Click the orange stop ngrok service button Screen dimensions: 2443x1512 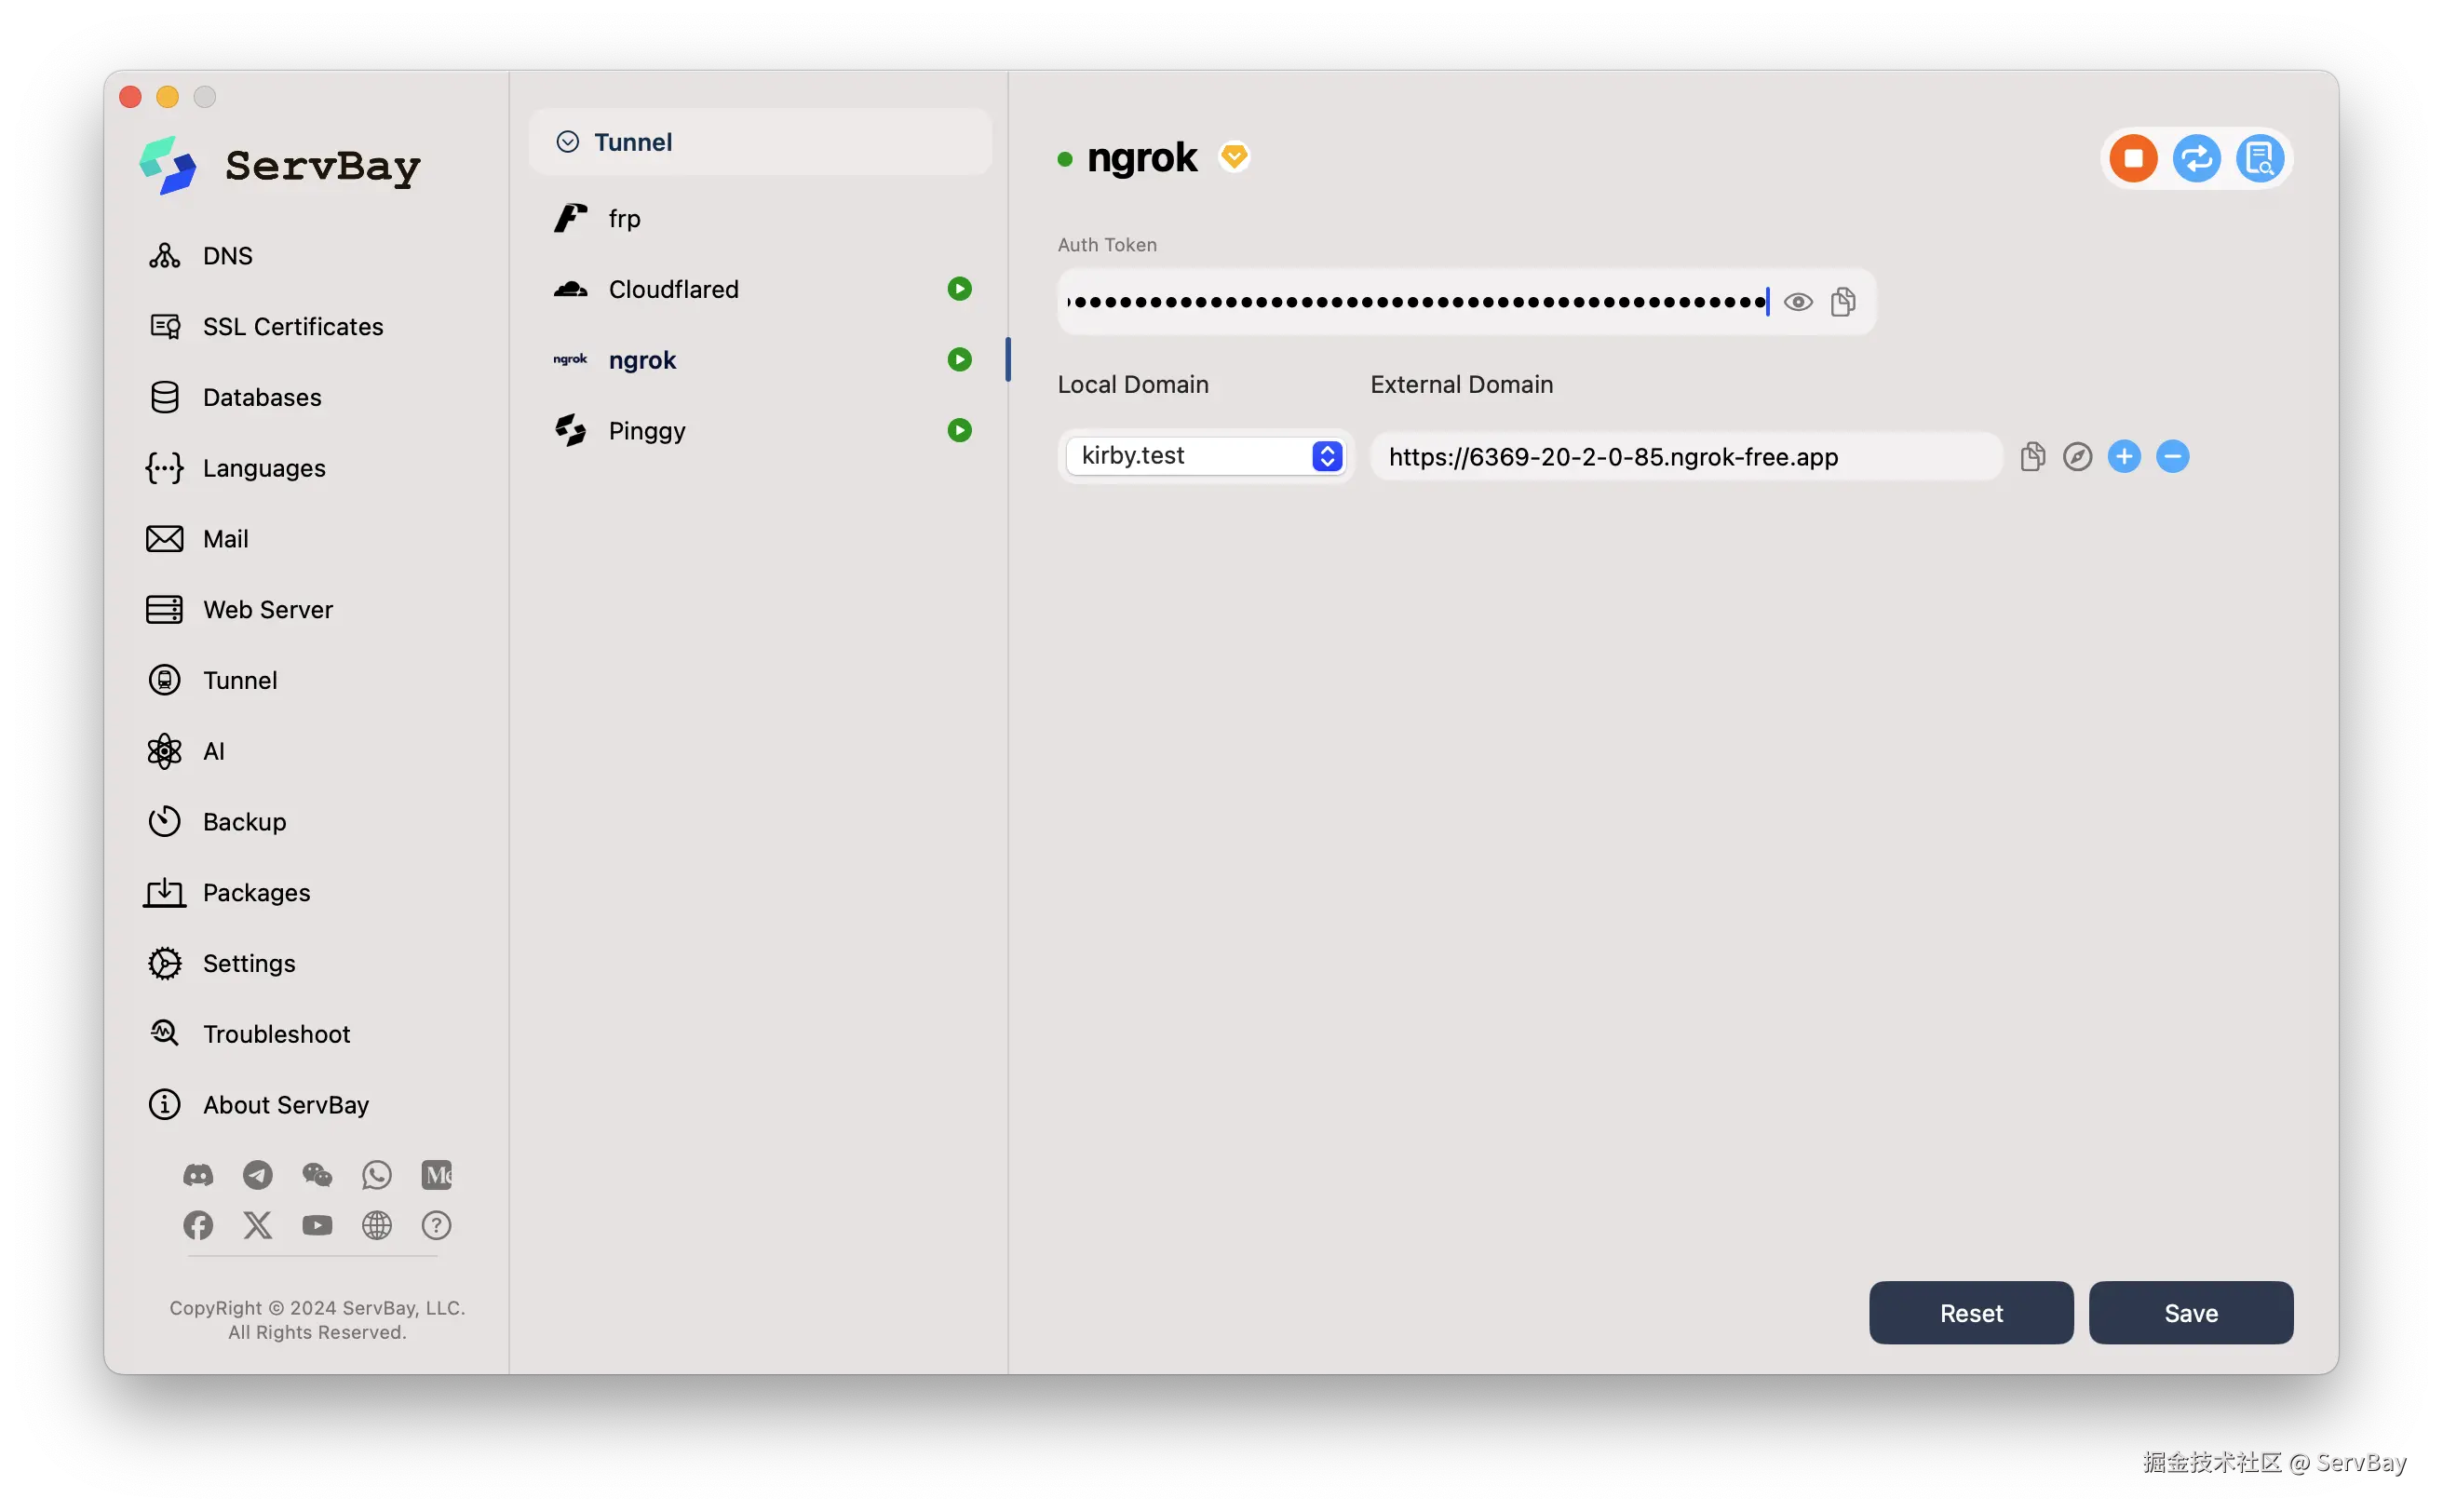pyautogui.click(x=2132, y=158)
